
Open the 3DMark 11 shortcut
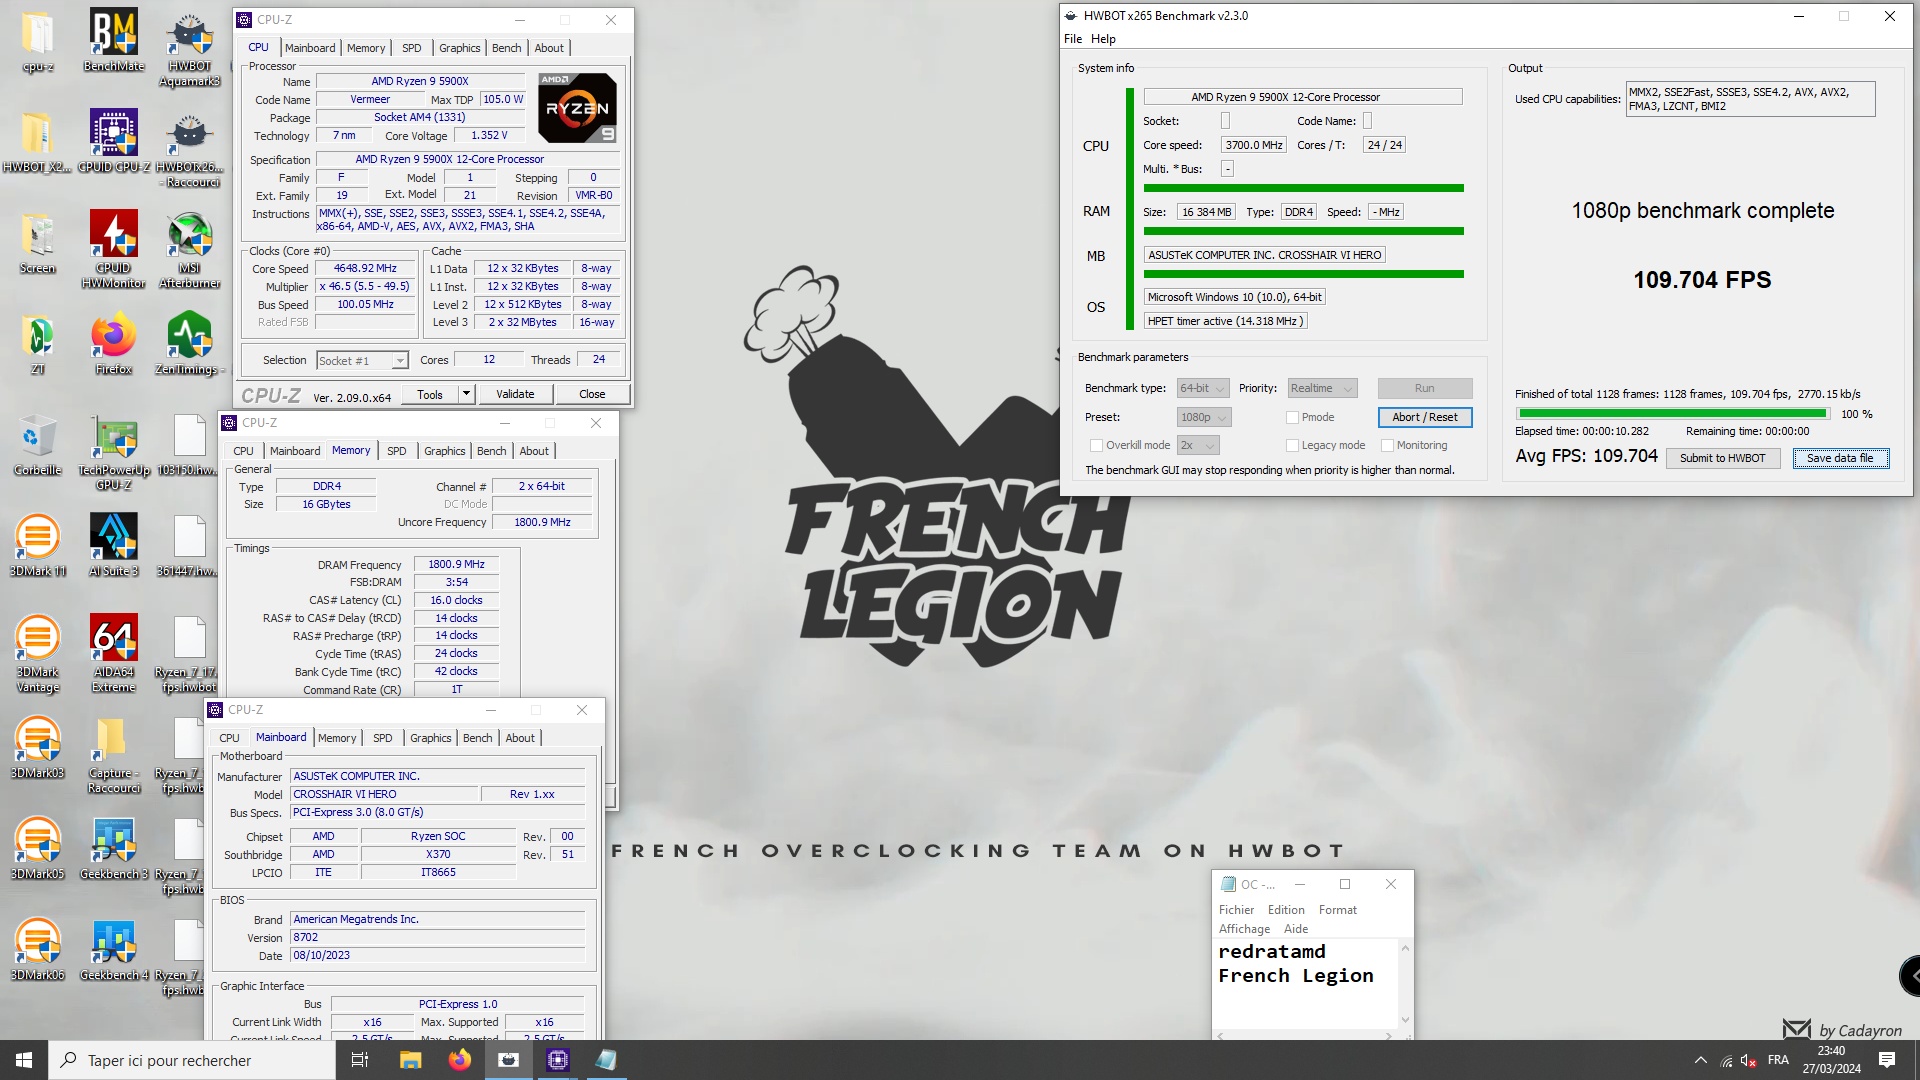pos(37,545)
